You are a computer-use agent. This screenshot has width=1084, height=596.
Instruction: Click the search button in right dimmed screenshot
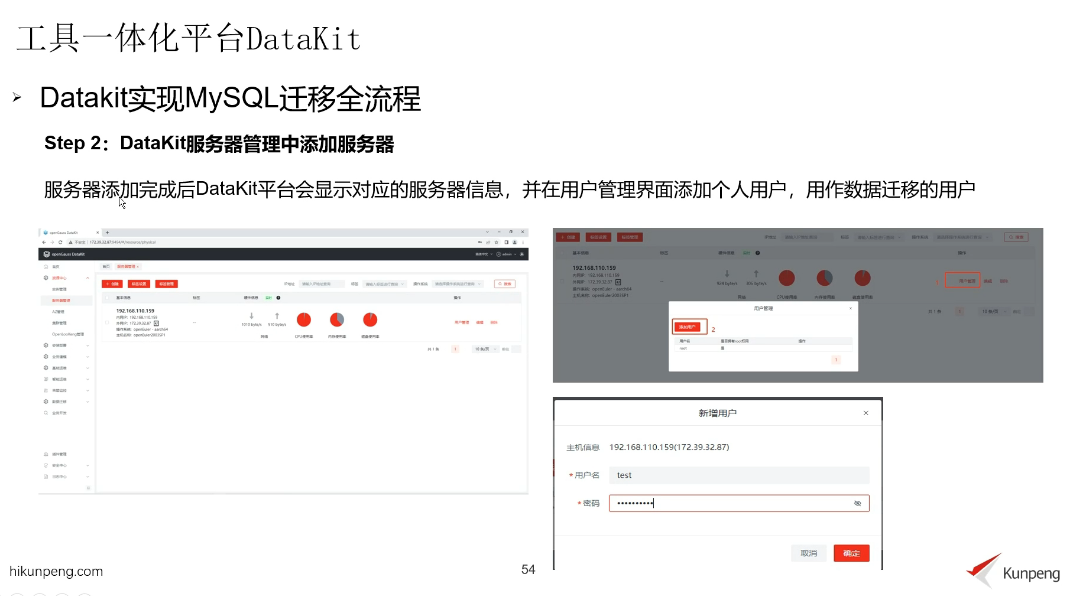(x=1016, y=237)
